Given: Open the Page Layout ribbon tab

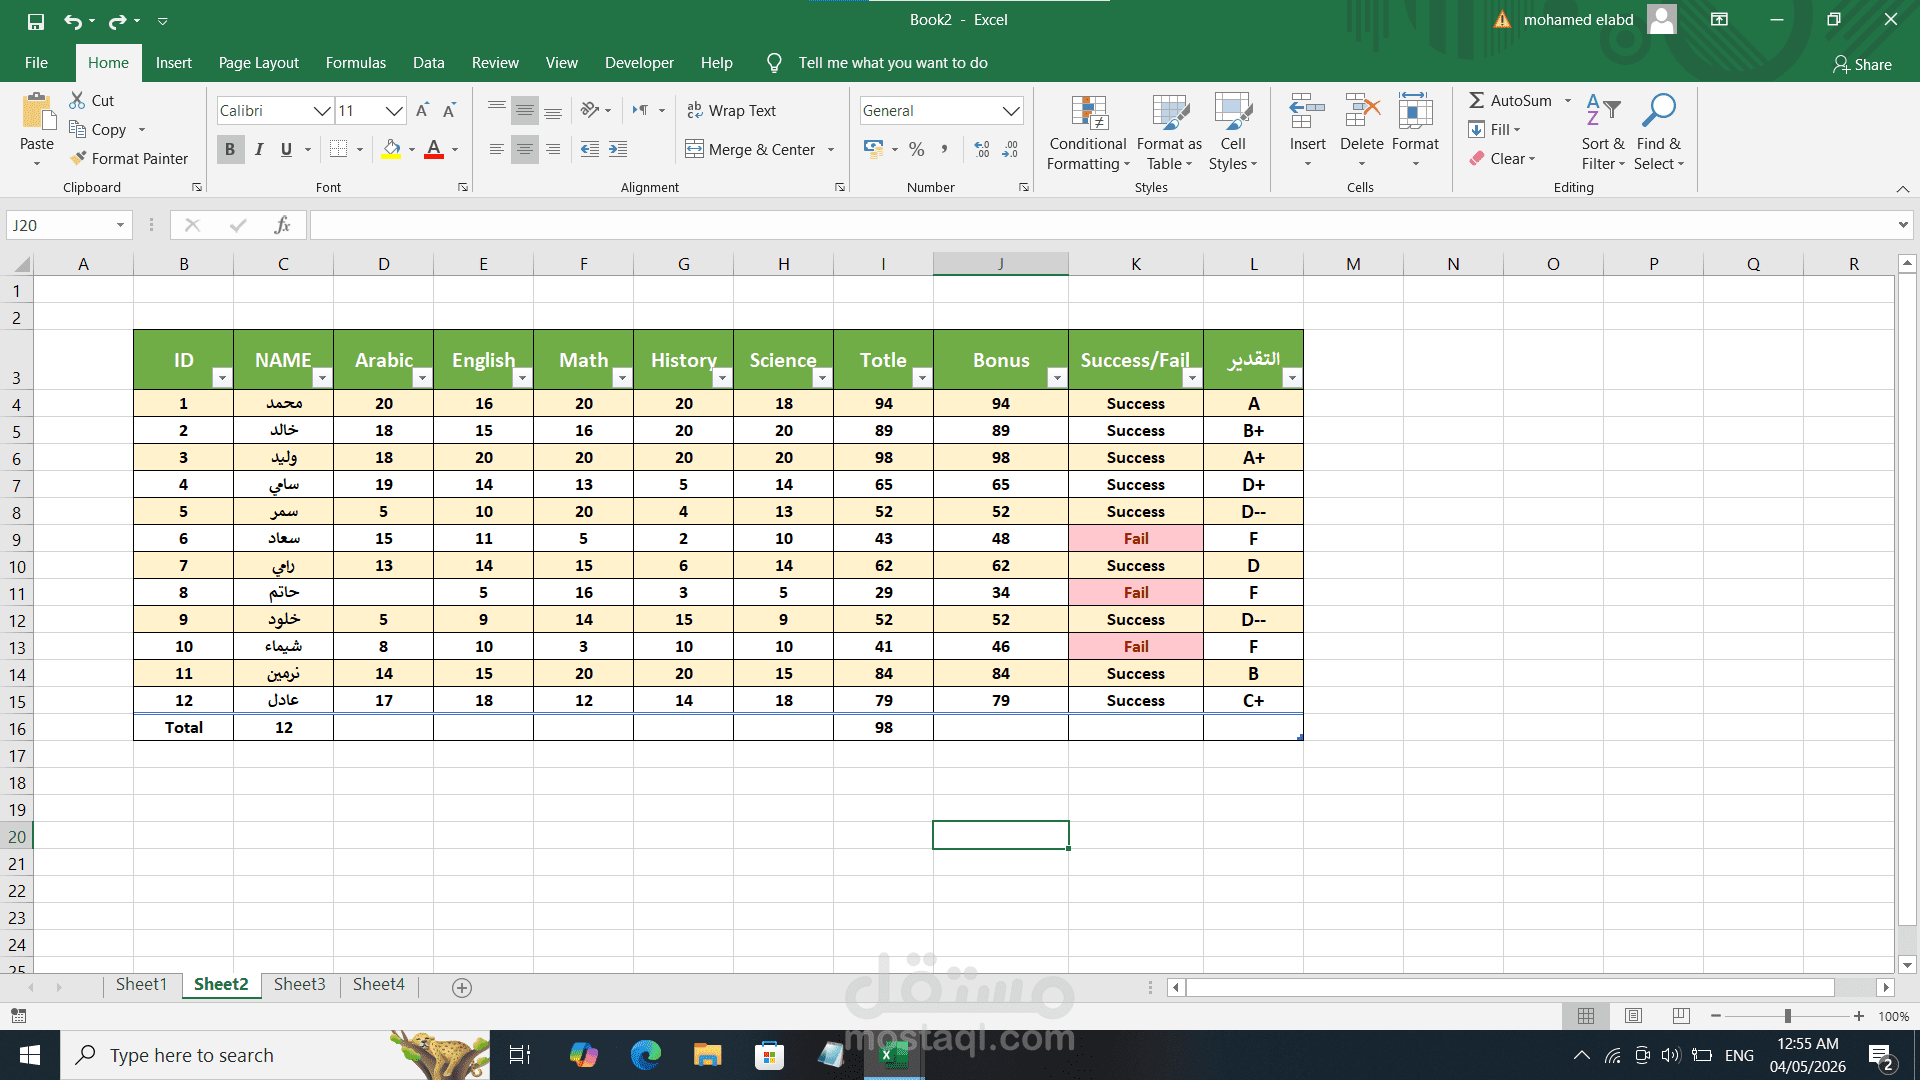Looking at the screenshot, I should point(259,63).
